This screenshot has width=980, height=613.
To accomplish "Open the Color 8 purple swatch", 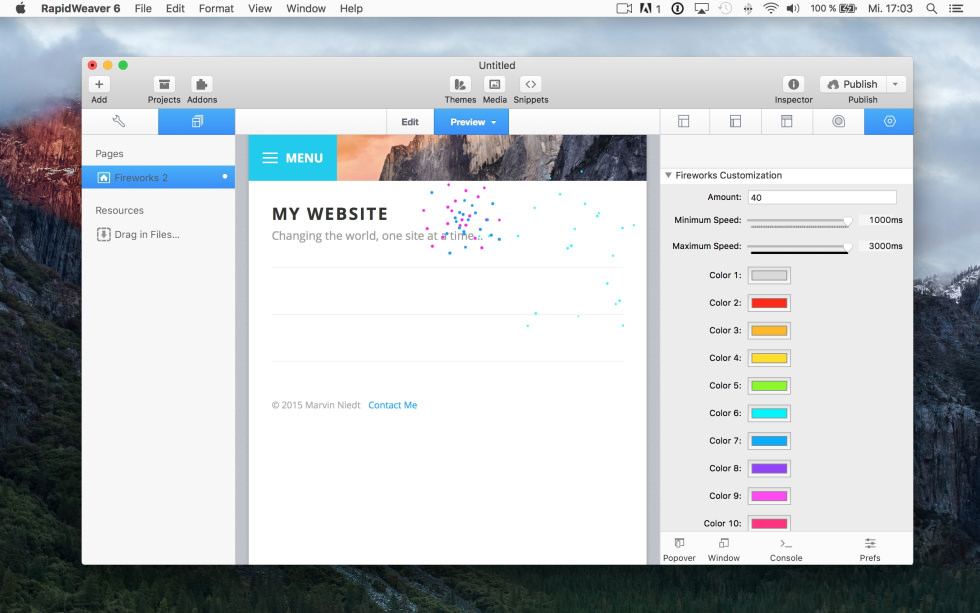I will pyautogui.click(x=769, y=468).
